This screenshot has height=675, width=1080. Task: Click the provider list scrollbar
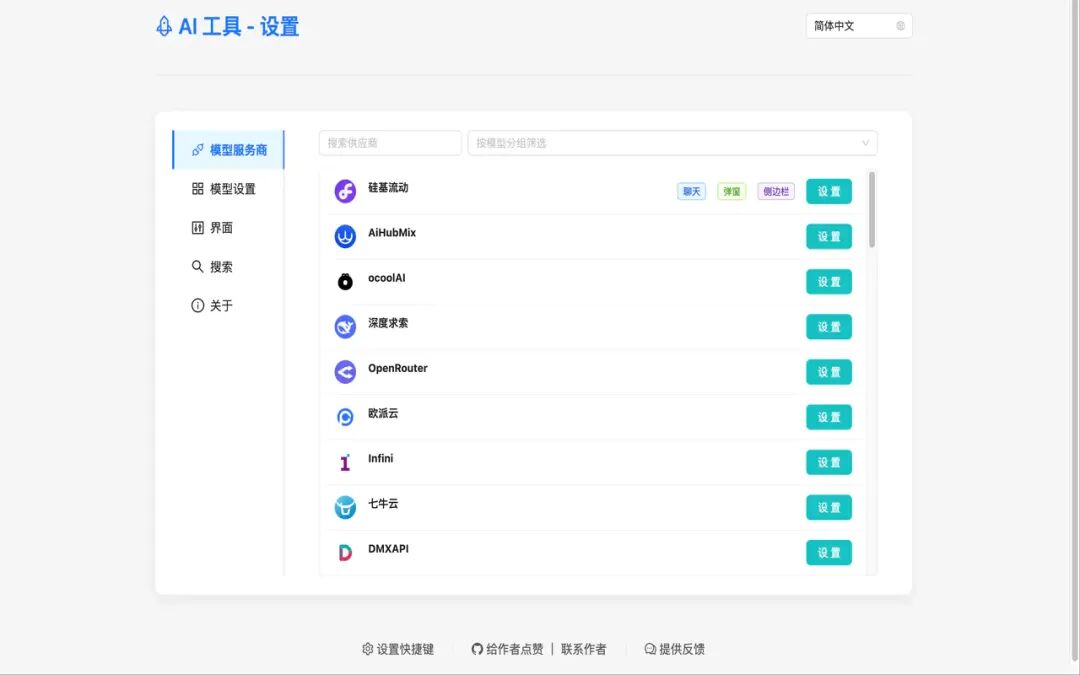click(872, 209)
